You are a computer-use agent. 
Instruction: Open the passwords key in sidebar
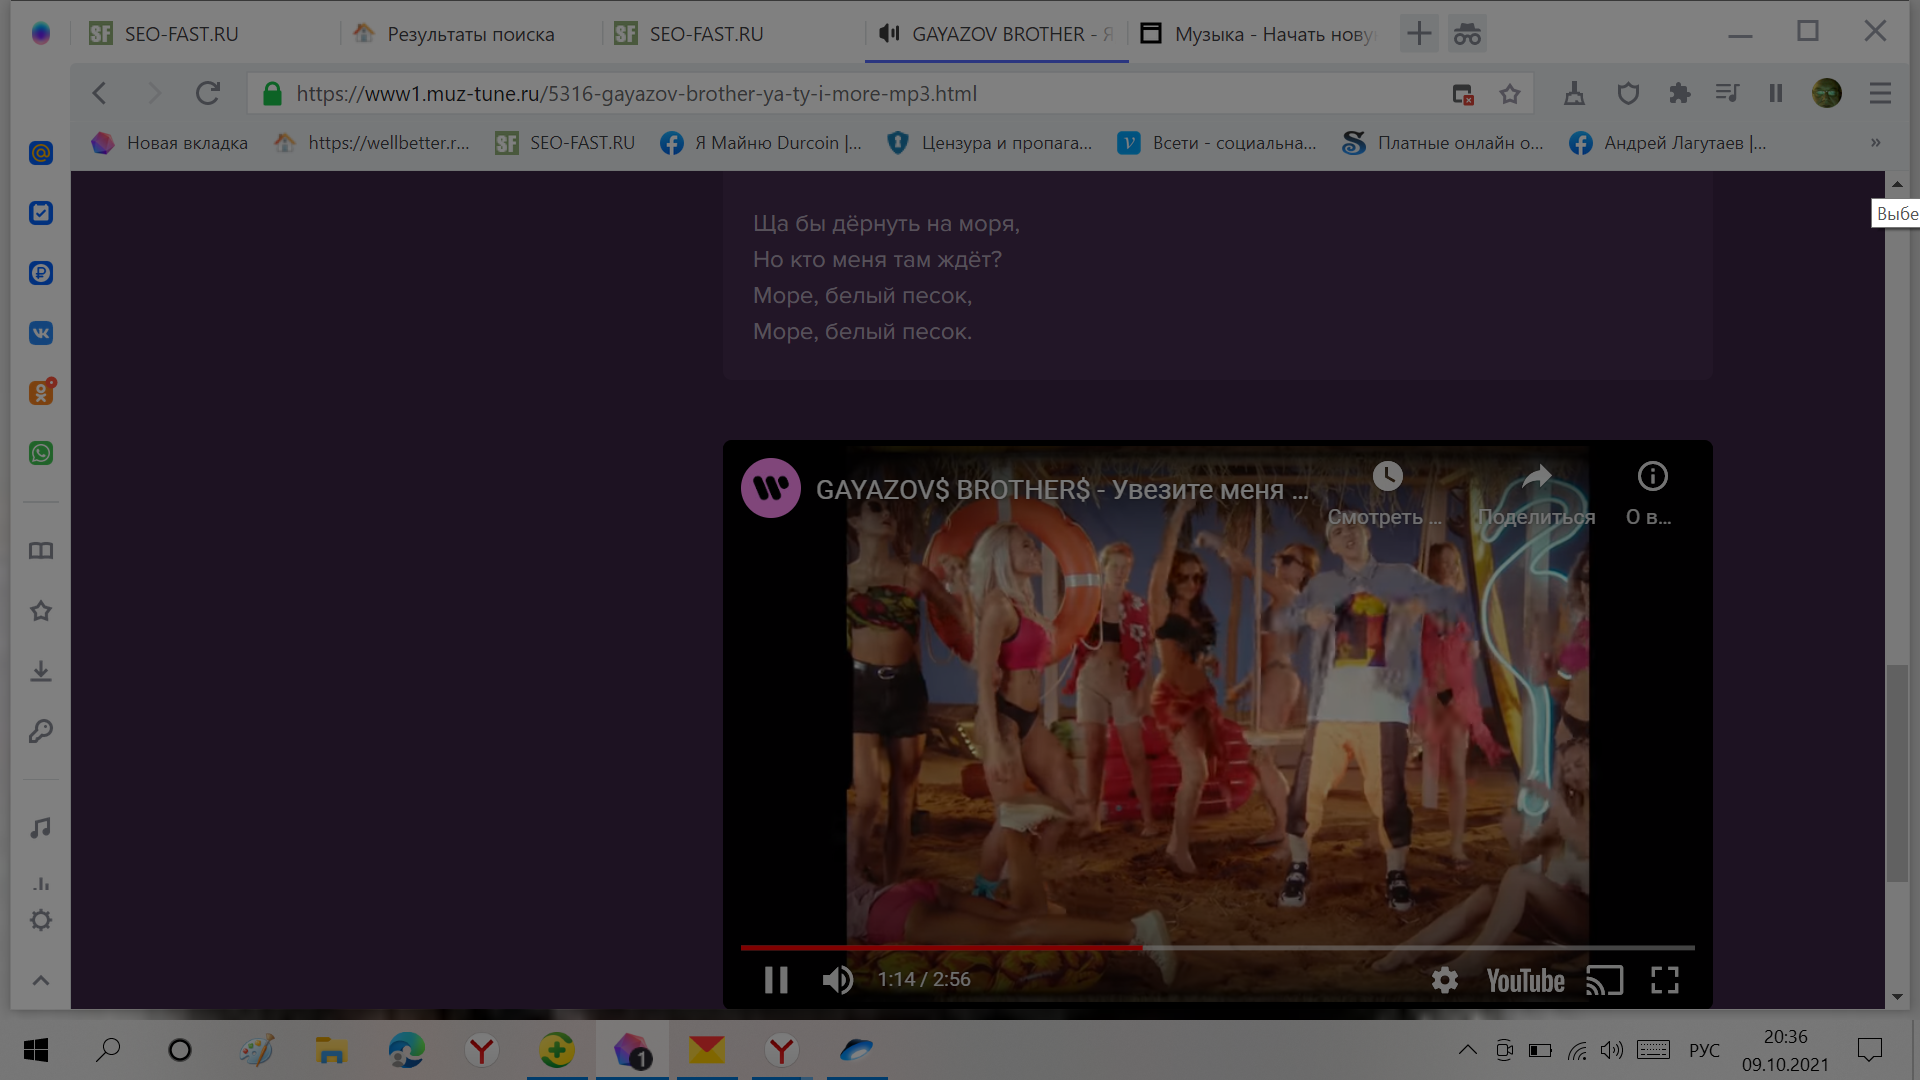click(41, 731)
